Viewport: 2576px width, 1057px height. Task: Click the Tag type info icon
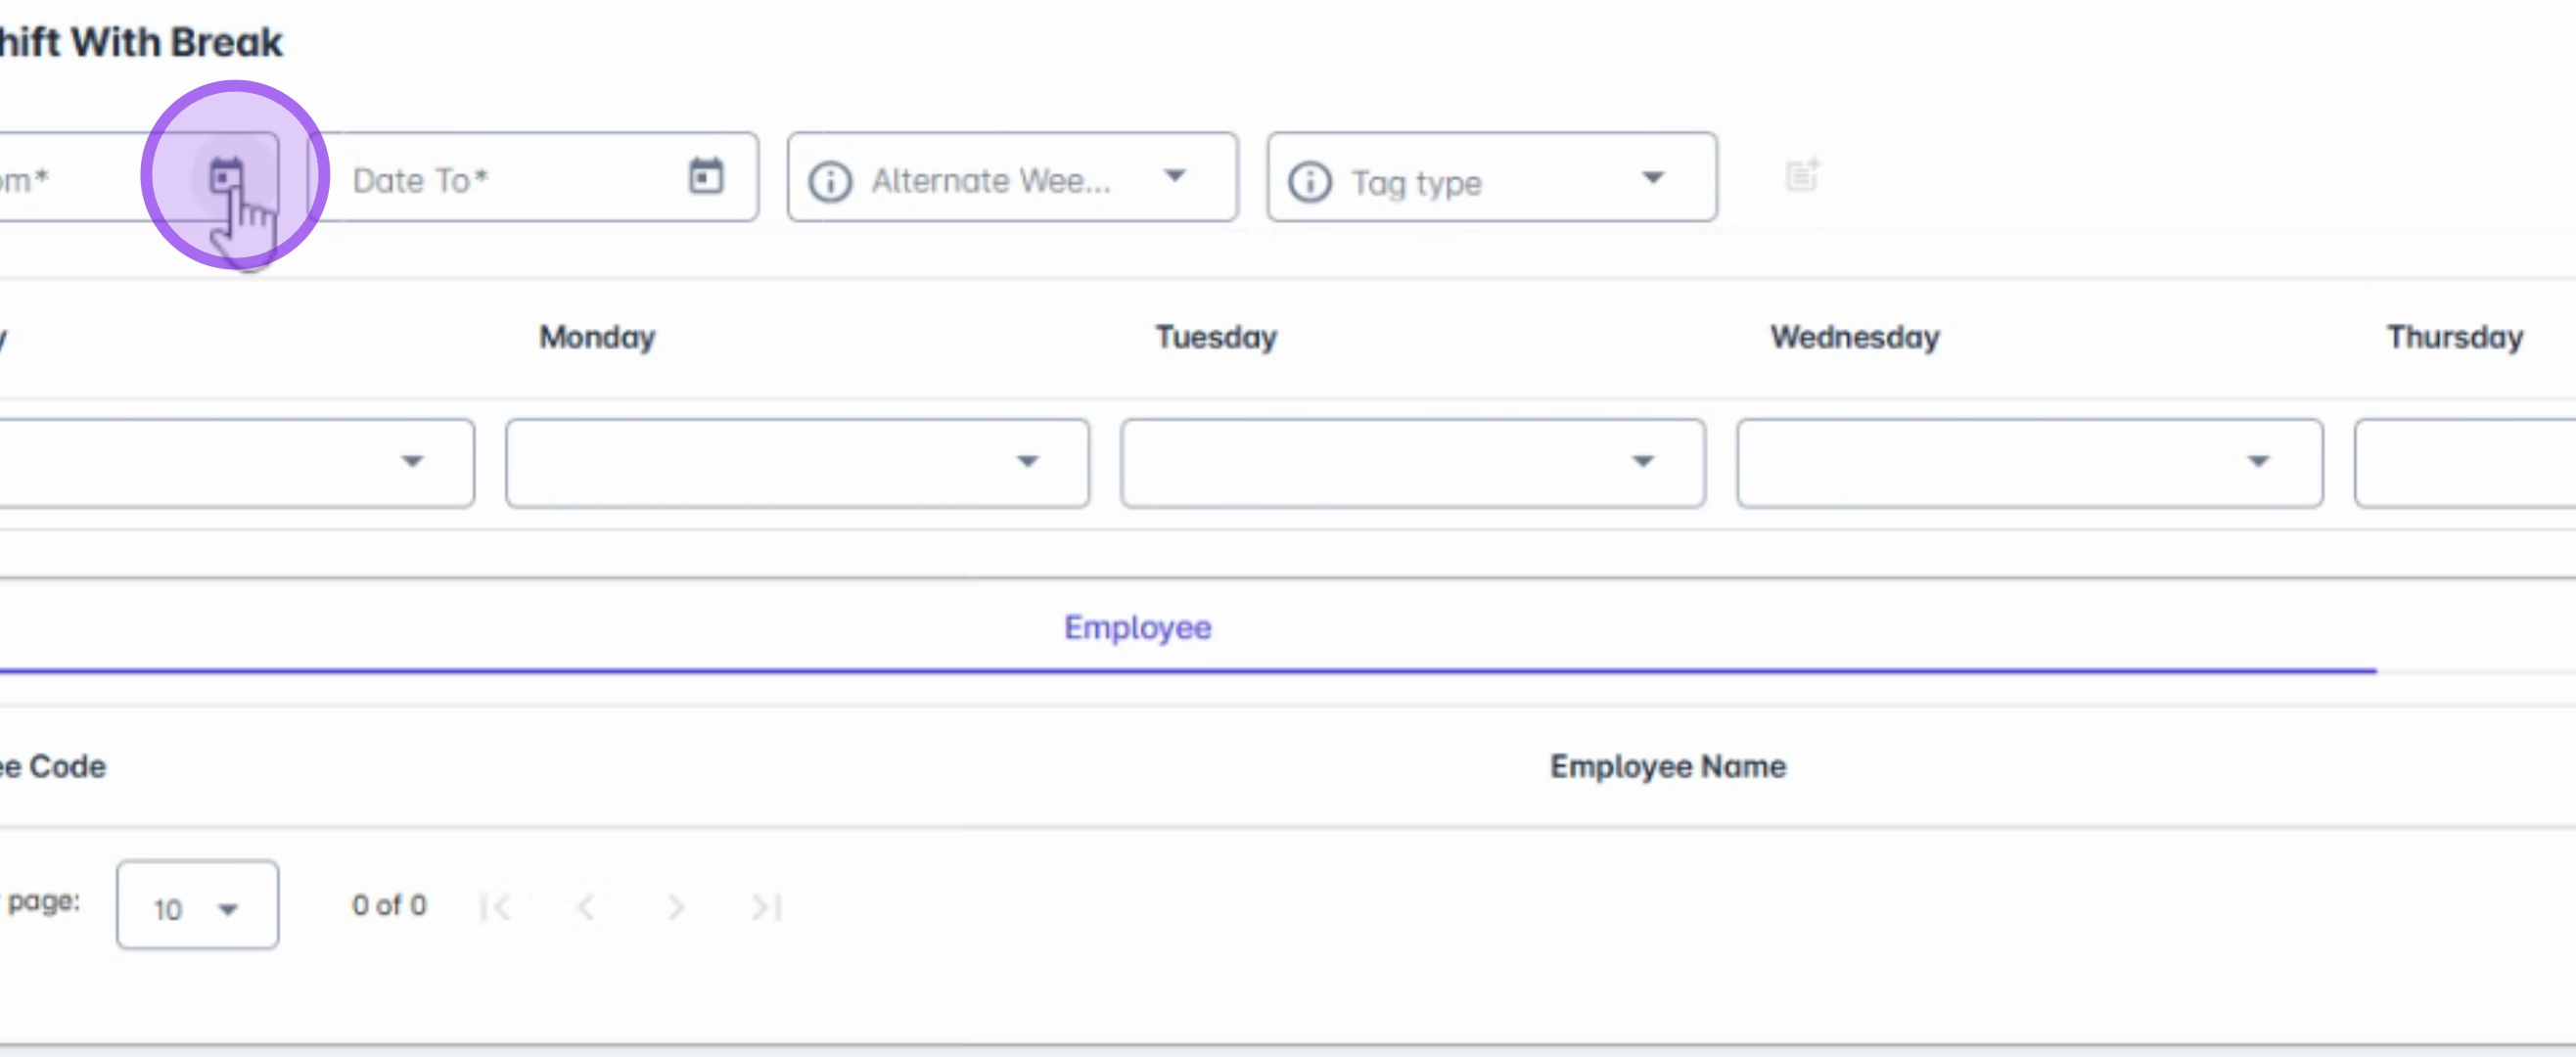coord(1309,182)
